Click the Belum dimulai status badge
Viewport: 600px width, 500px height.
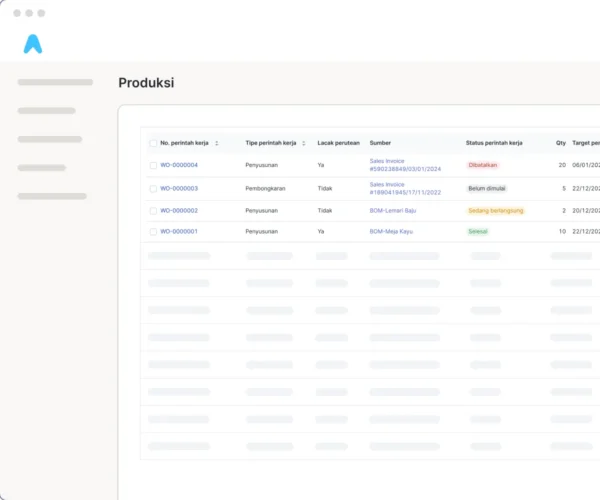point(487,188)
